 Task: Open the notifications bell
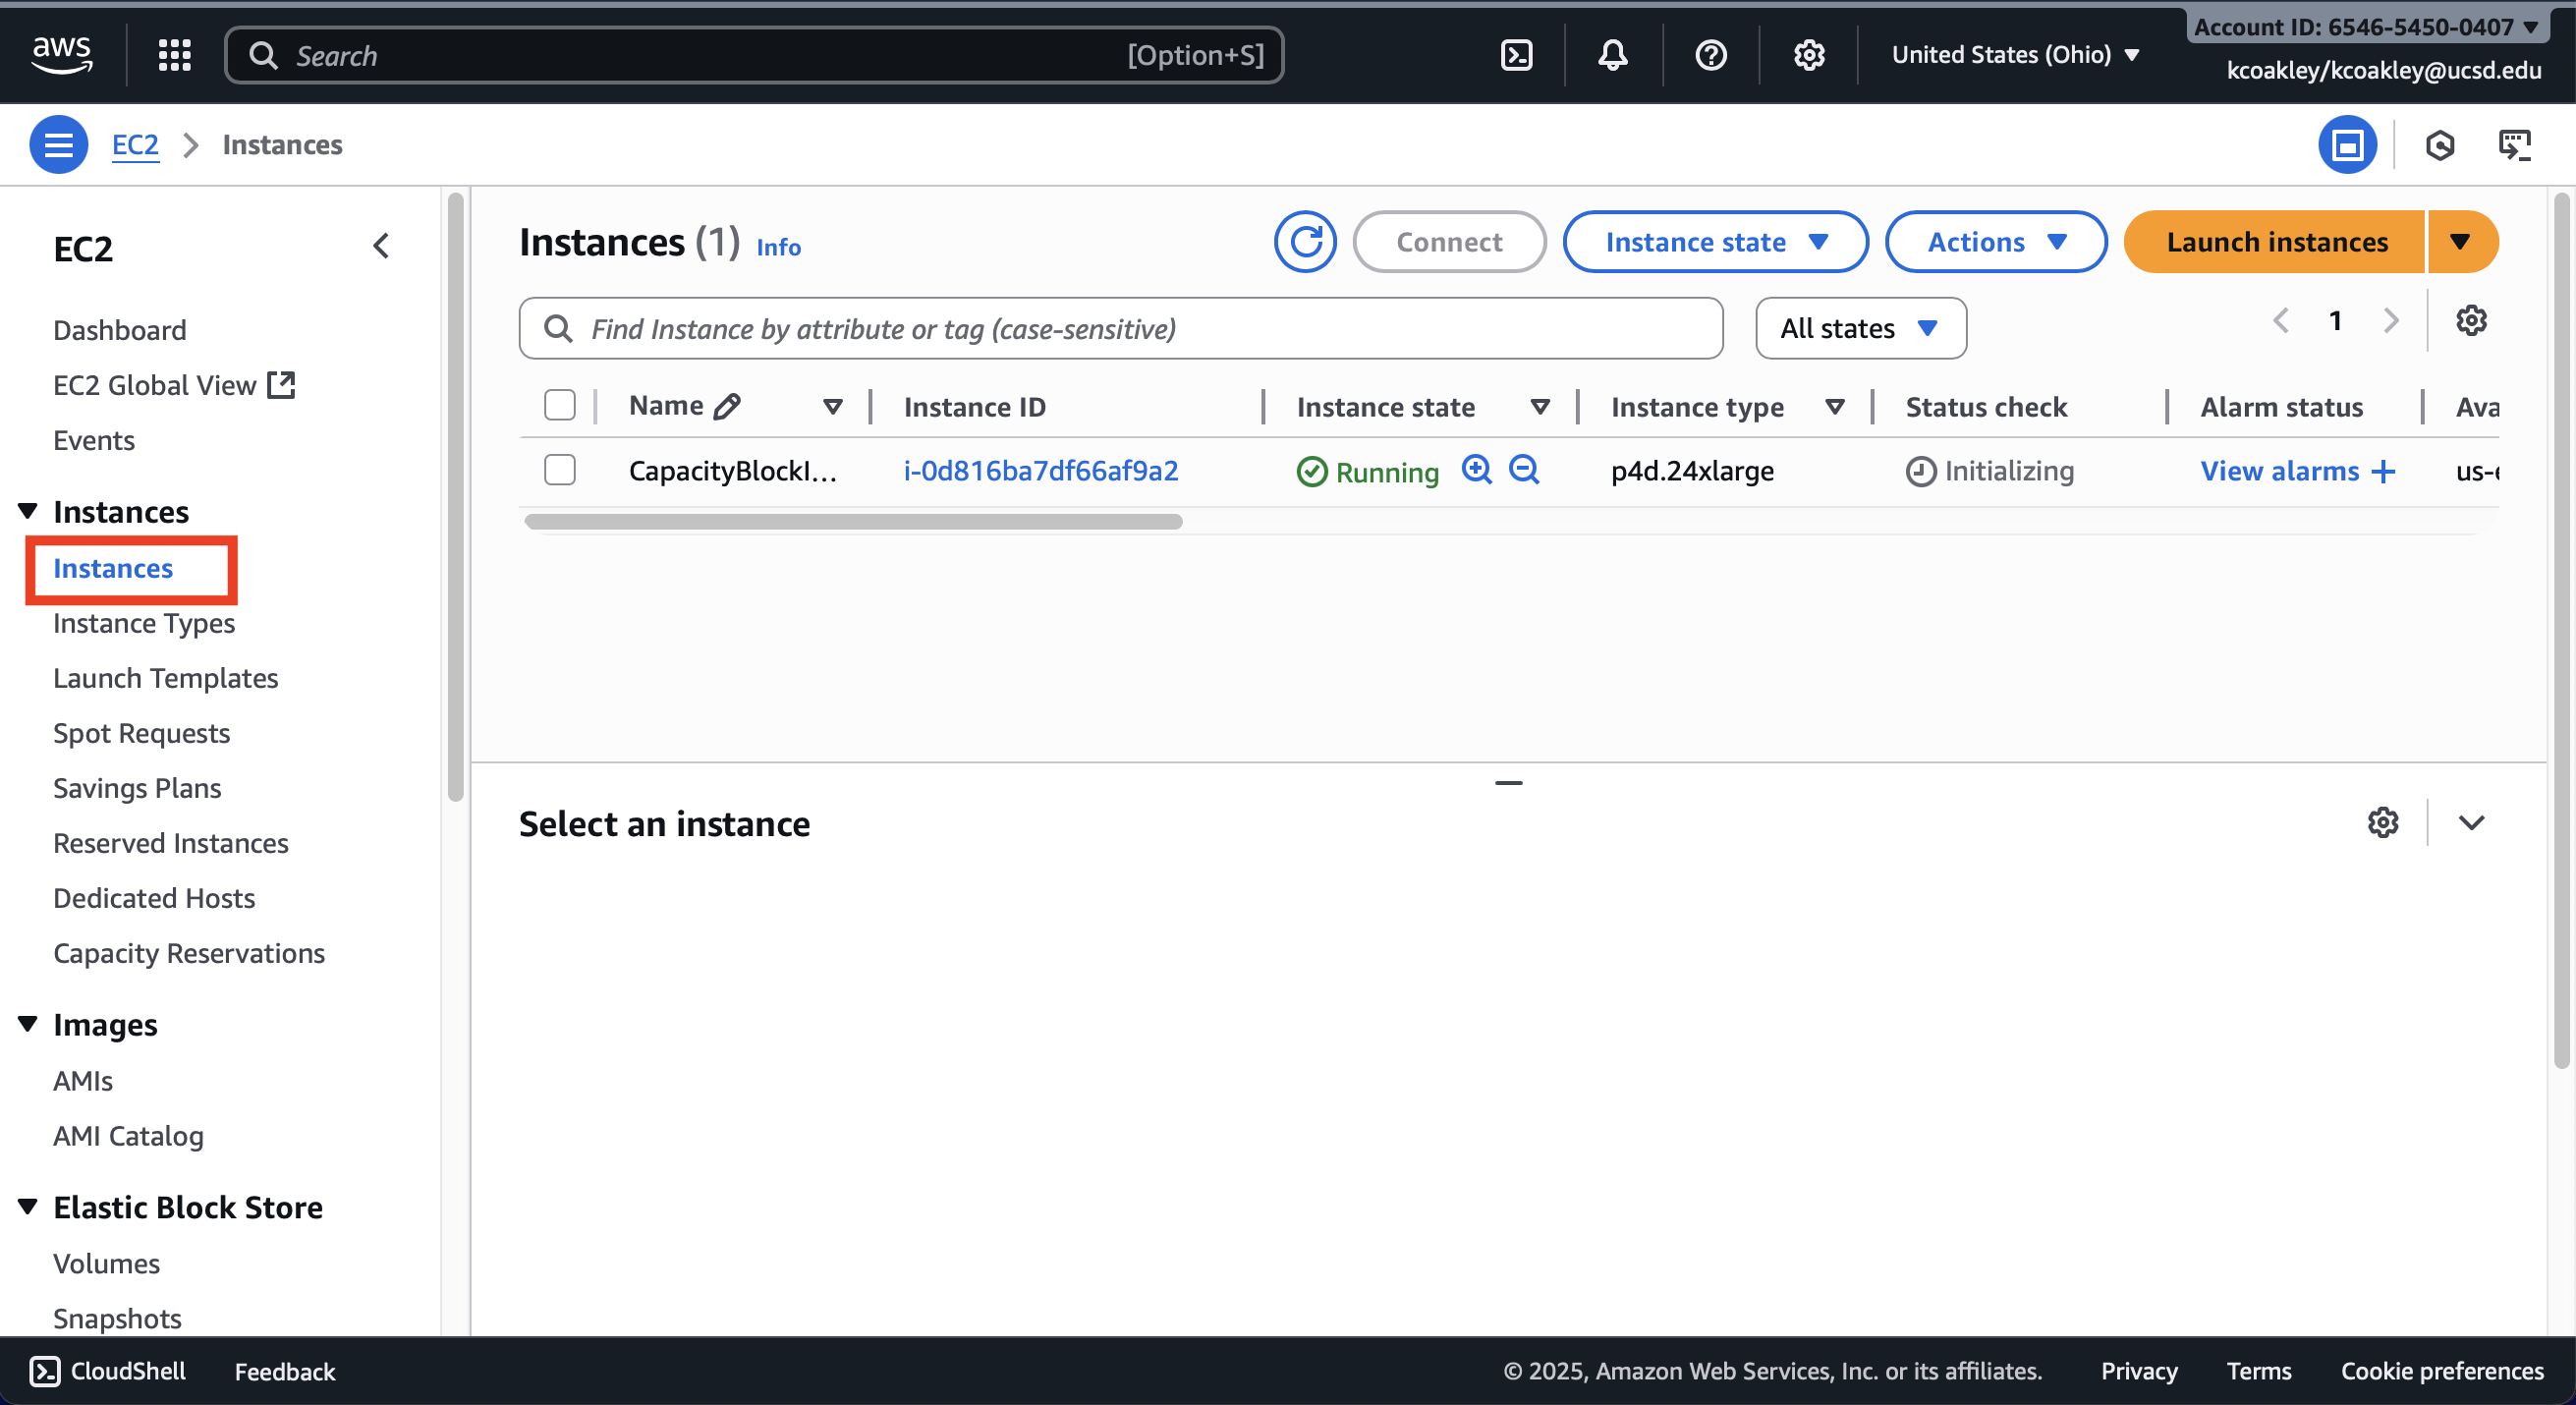[1612, 55]
